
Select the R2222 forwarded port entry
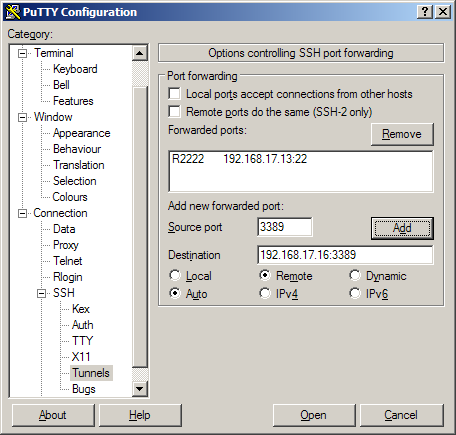tap(239, 159)
